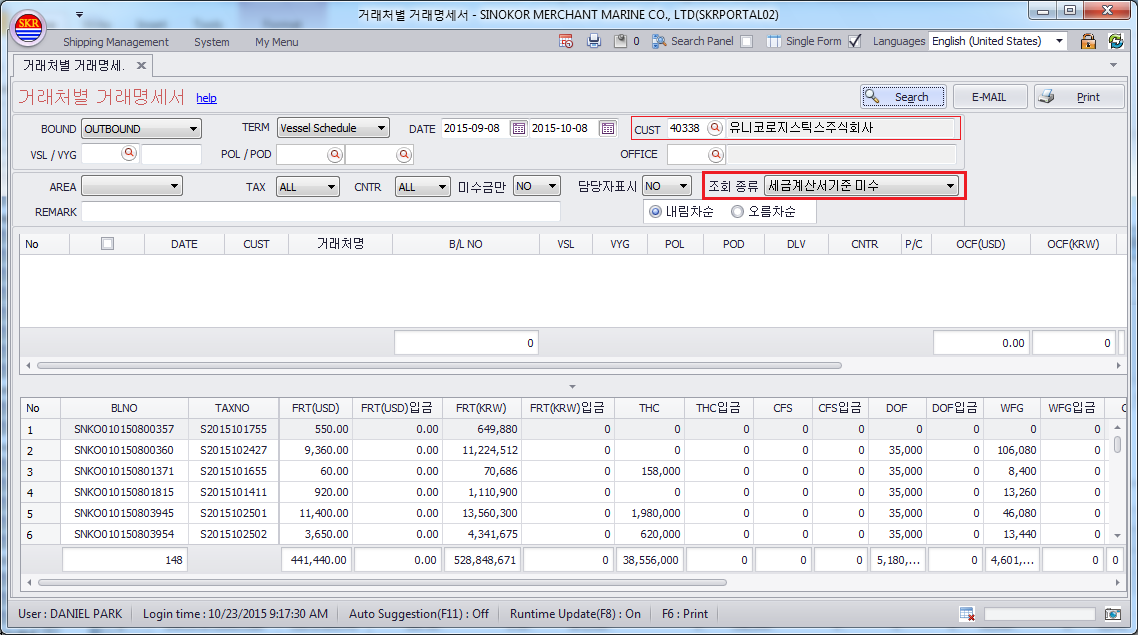Open the quick access arrow beside the SKR logo
1138x635 pixels.
(79, 15)
